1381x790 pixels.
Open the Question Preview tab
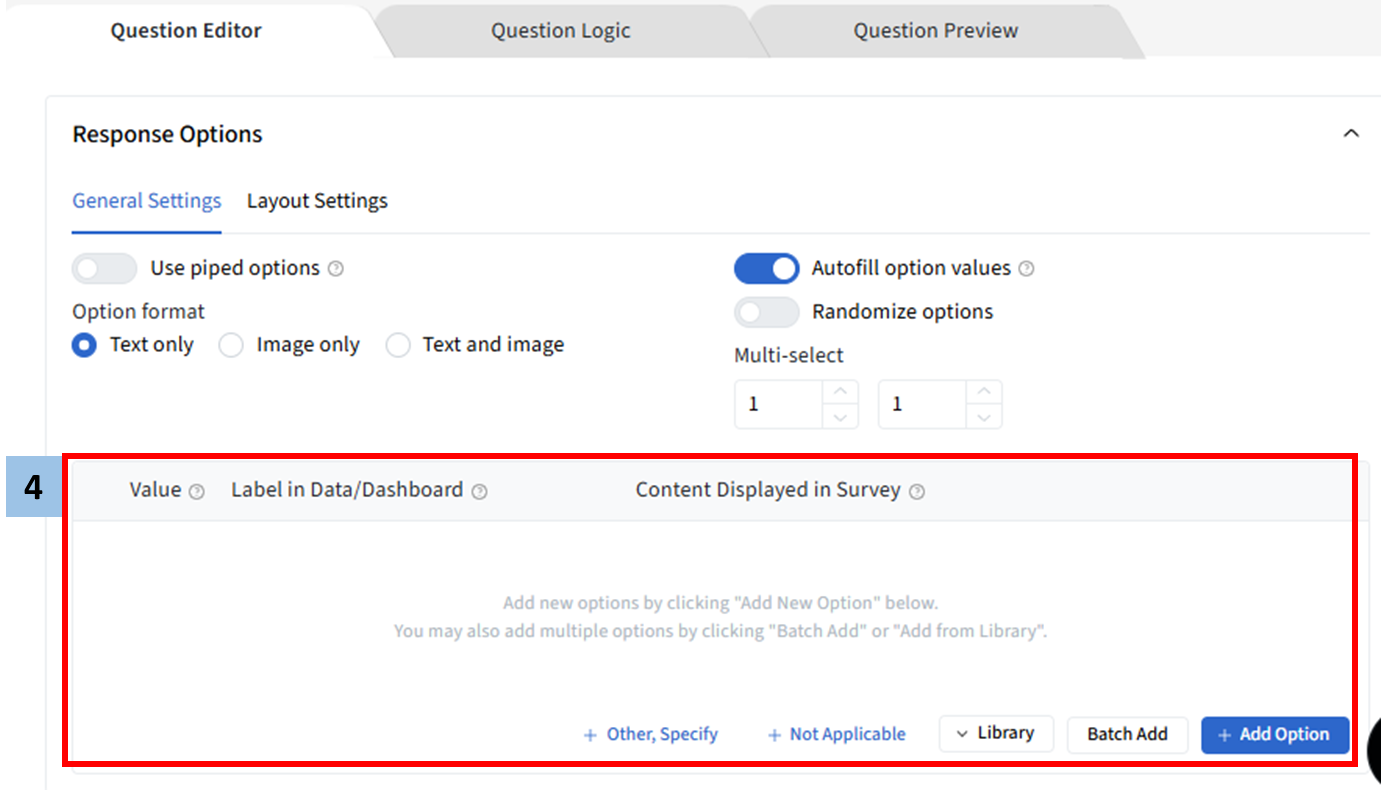click(935, 31)
